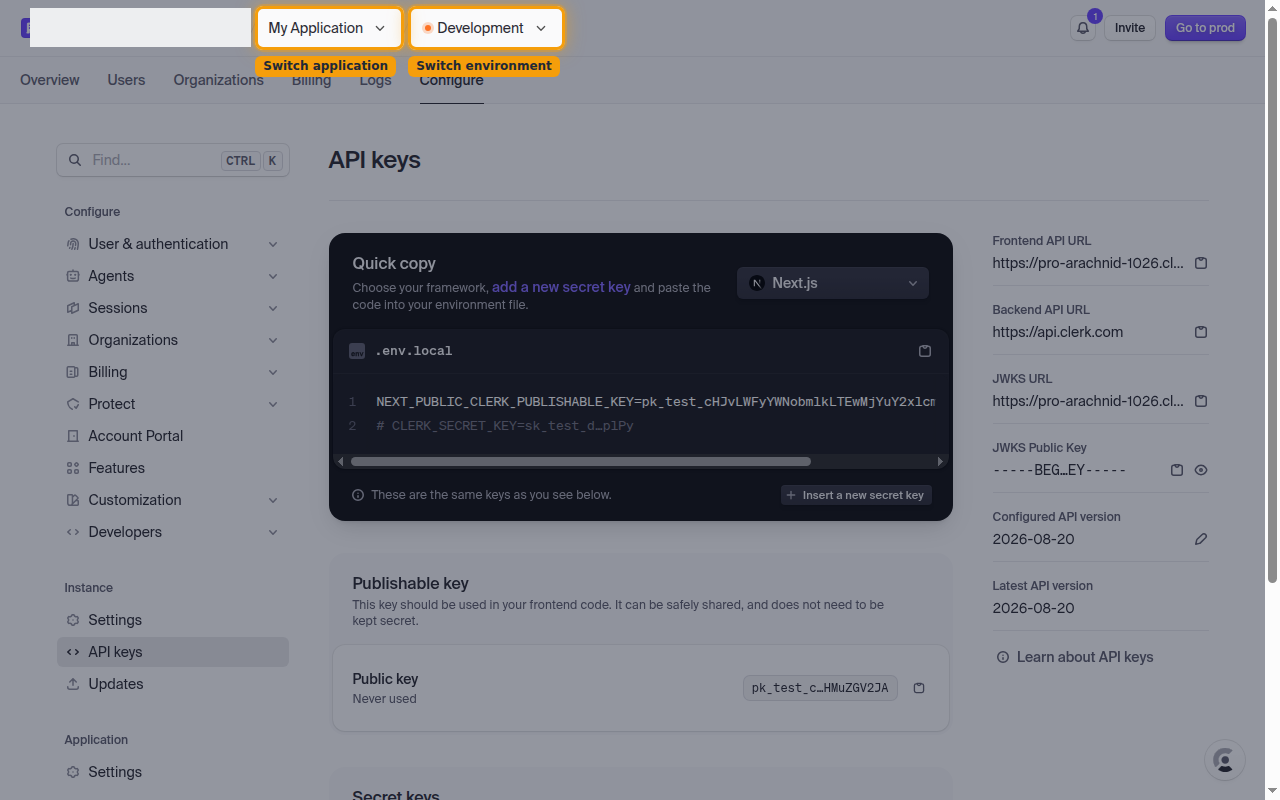Screen dimensions: 1280x800
Task: Click the Updates sidebar icon
Action: (x=73, y=684)
